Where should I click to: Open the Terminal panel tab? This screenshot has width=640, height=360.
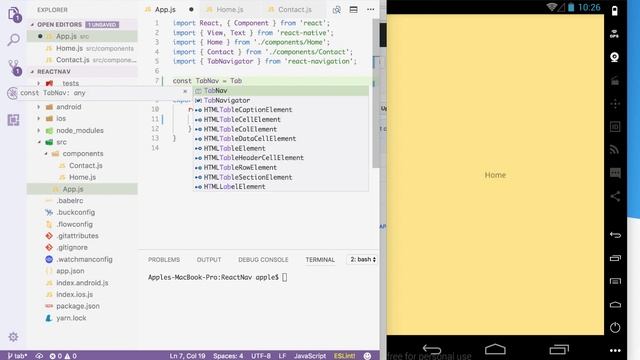point(320,260)
